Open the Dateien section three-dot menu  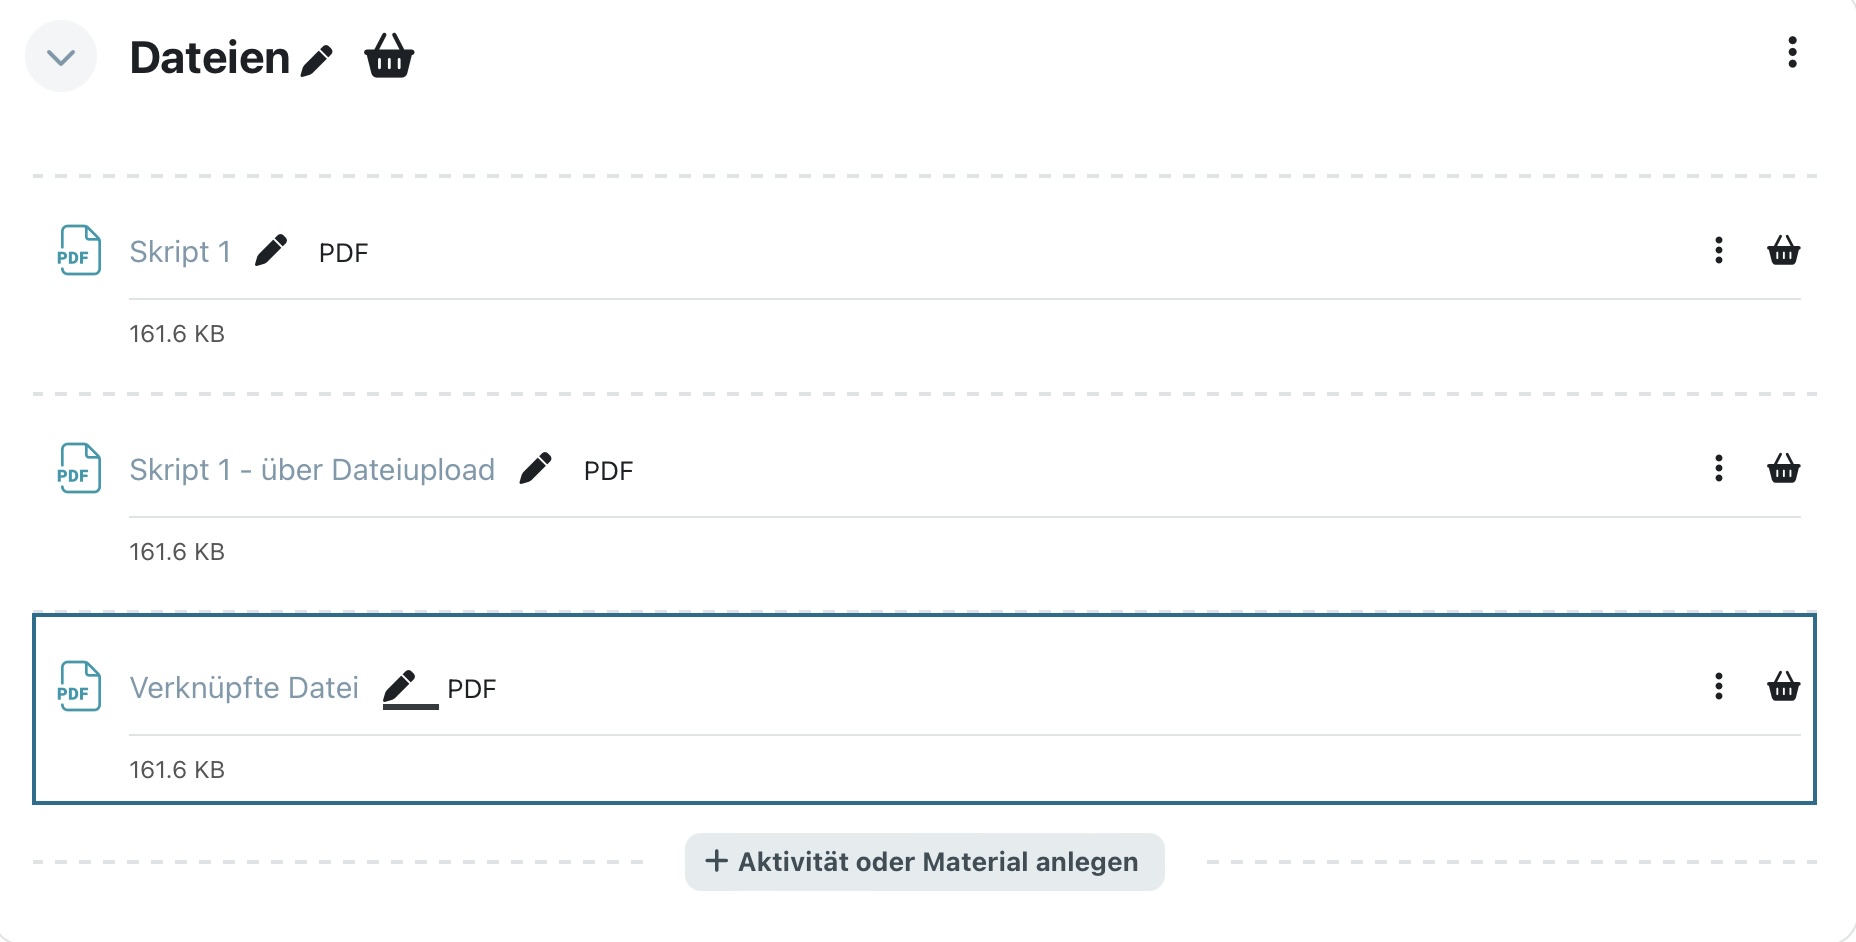pos(1792,52)
